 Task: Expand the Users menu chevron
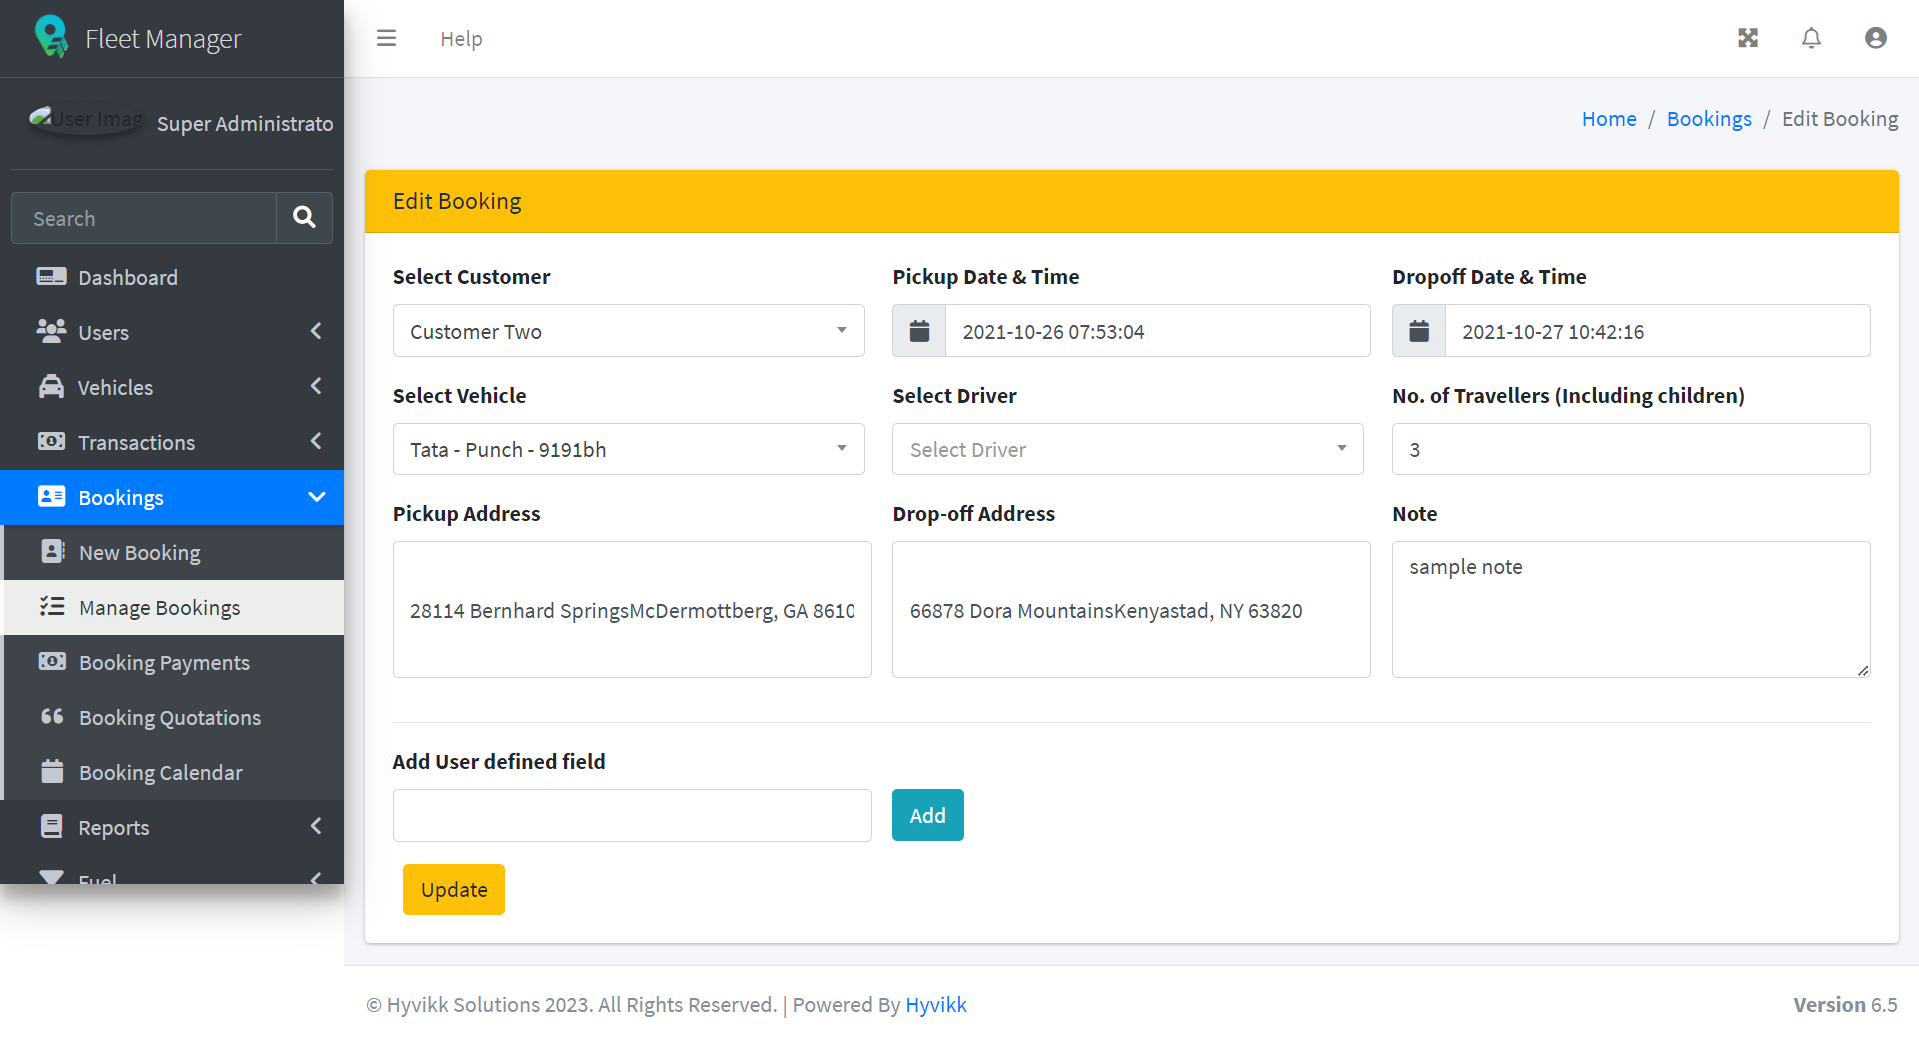(316, 331)
